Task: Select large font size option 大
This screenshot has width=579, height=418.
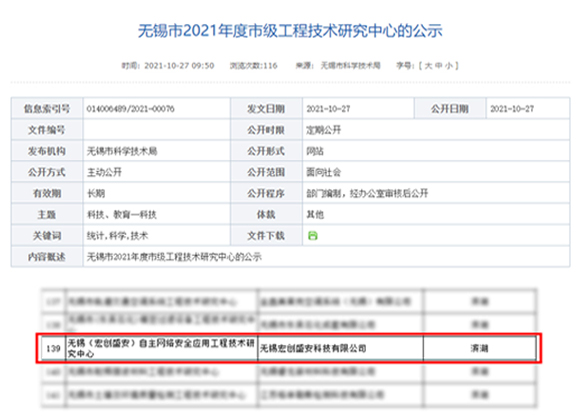Action: [x=428, y=66]
